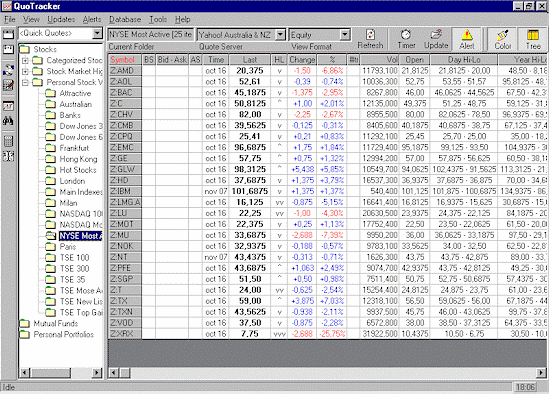Click the Open column header
This screenshot has height=394, width=550.
(415, 60)
